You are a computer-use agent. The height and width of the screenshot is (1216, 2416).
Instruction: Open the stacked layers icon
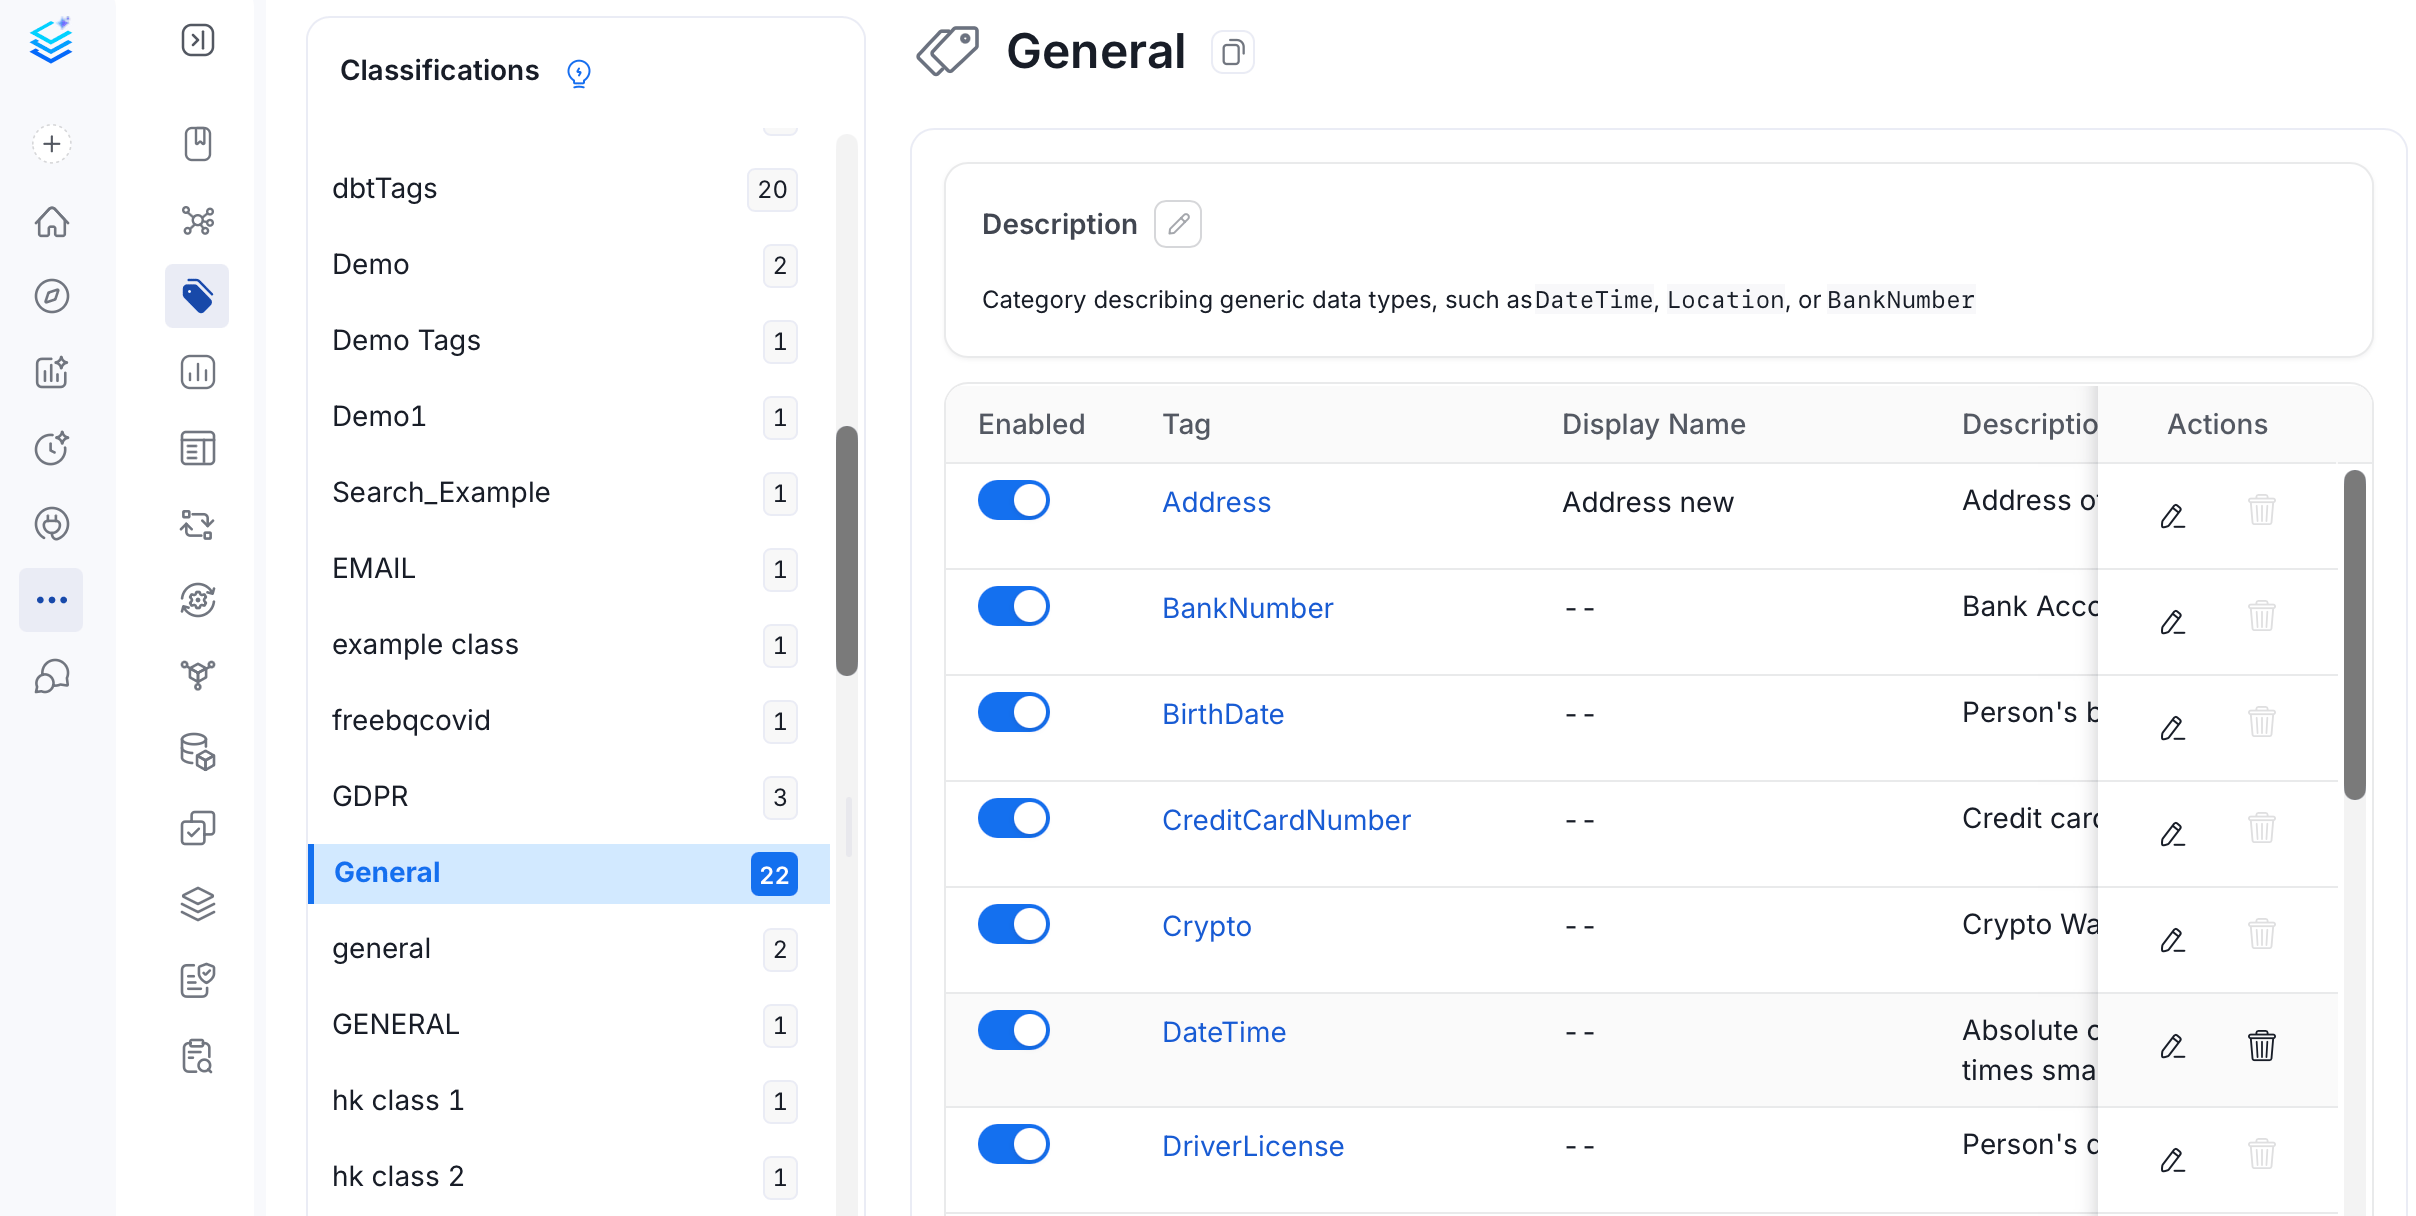tap(198, 904)
